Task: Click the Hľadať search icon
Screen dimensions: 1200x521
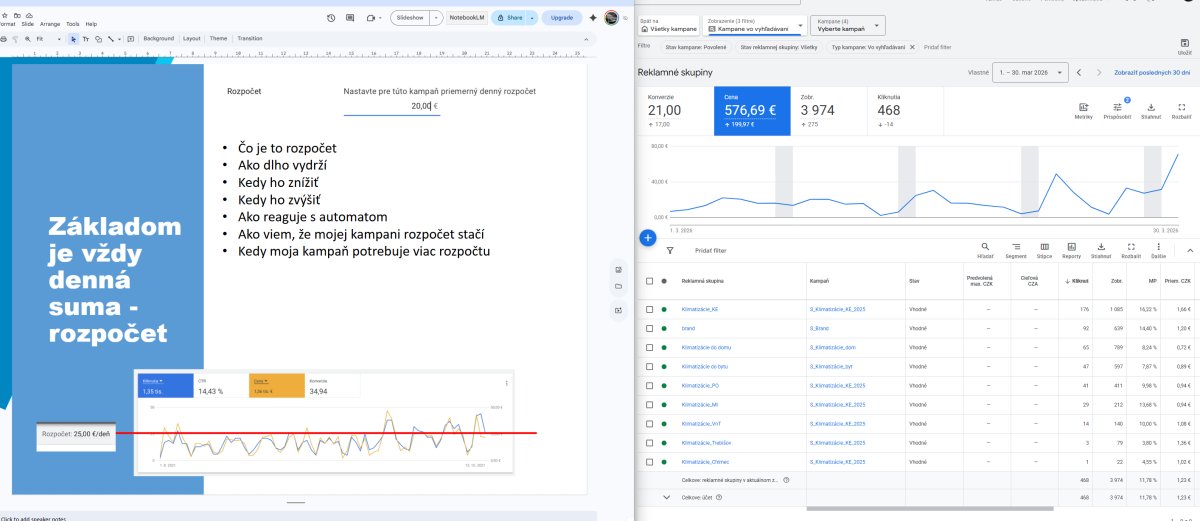Action: (x=985, y=249)
